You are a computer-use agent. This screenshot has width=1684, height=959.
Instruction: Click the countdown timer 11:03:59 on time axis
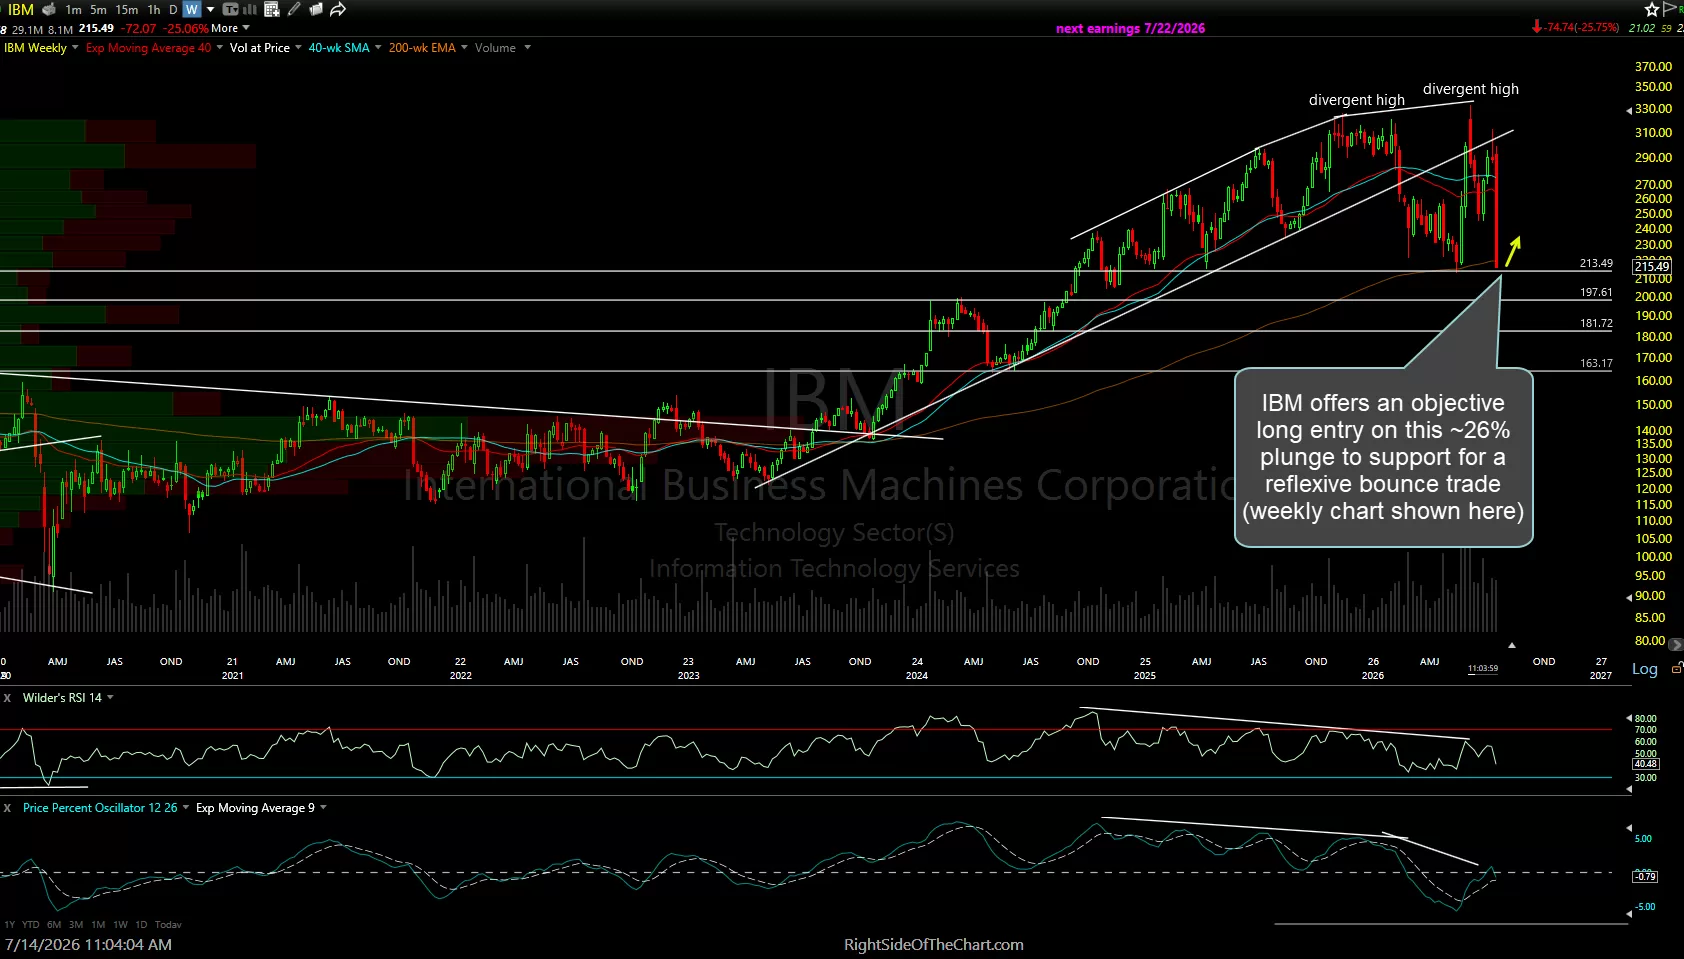[1483, 668]
